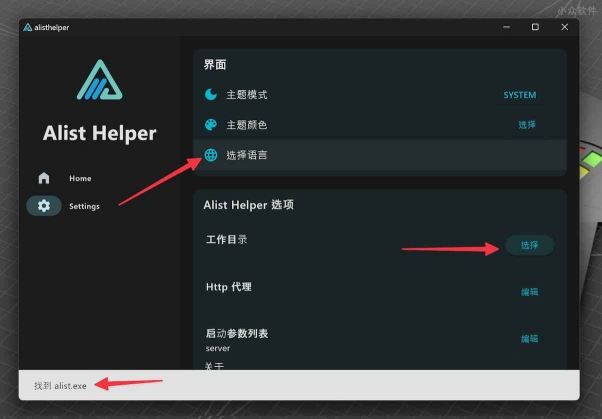
Task: Switch to the Home navigation item
Action: [x=80, y=178]
